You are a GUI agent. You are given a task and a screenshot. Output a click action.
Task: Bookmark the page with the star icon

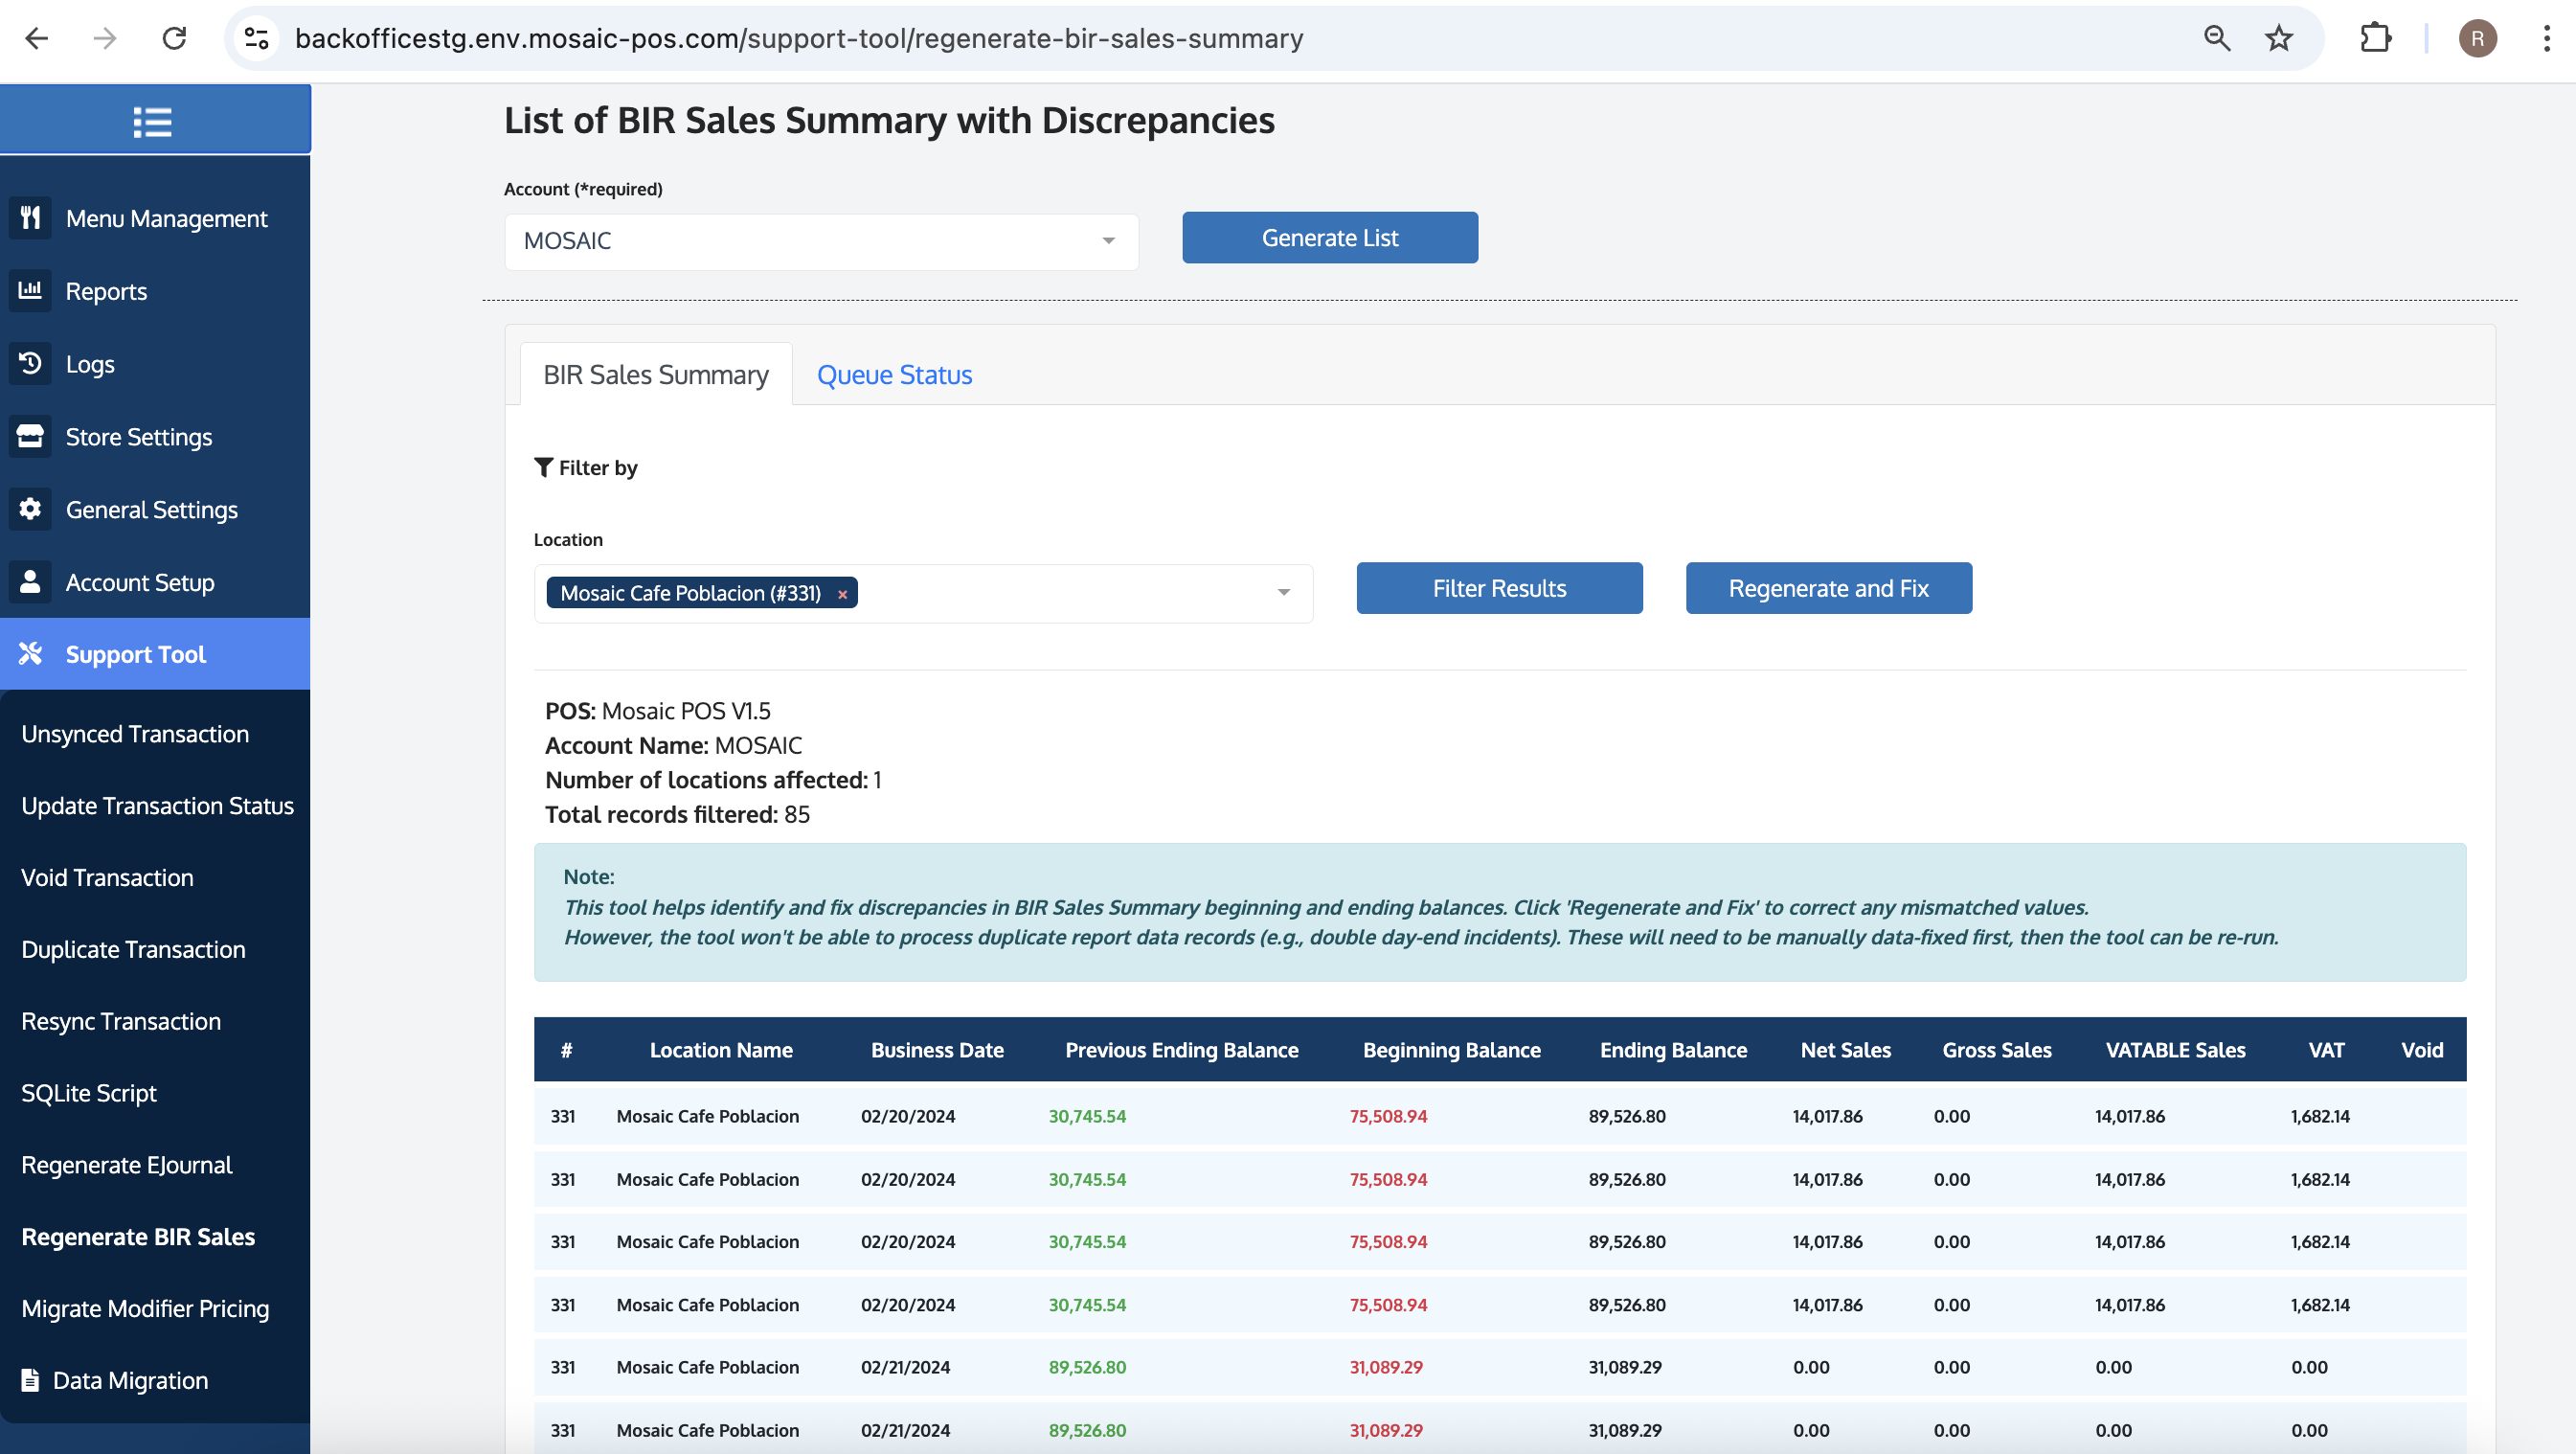2277,38
